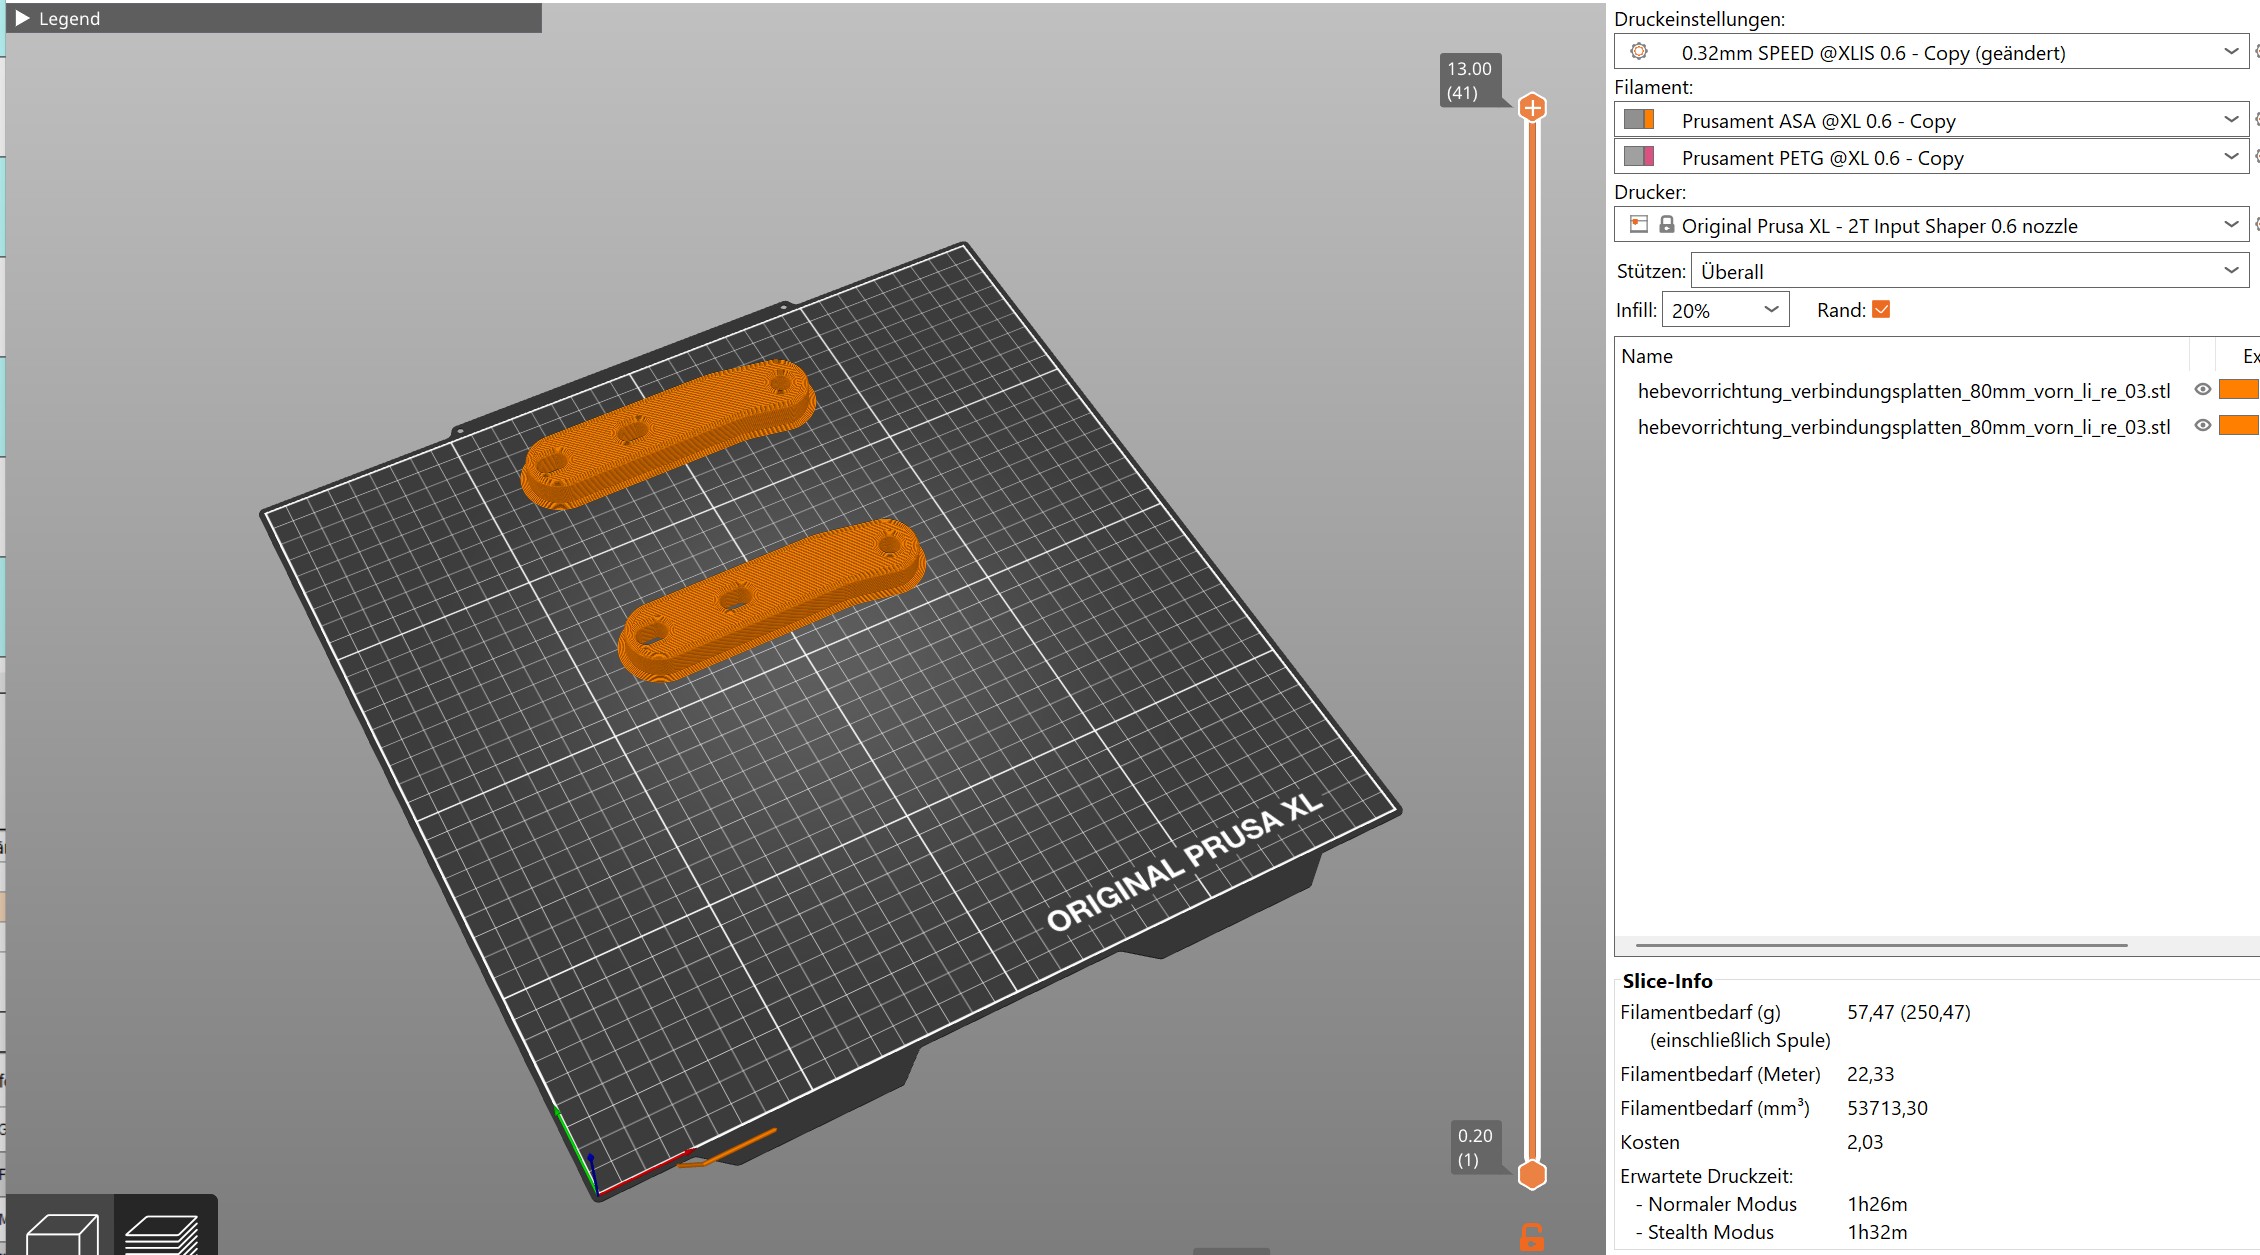Click the Prusament ASA filament color swatch
2260x1255 pixels.
(1639, 120)
